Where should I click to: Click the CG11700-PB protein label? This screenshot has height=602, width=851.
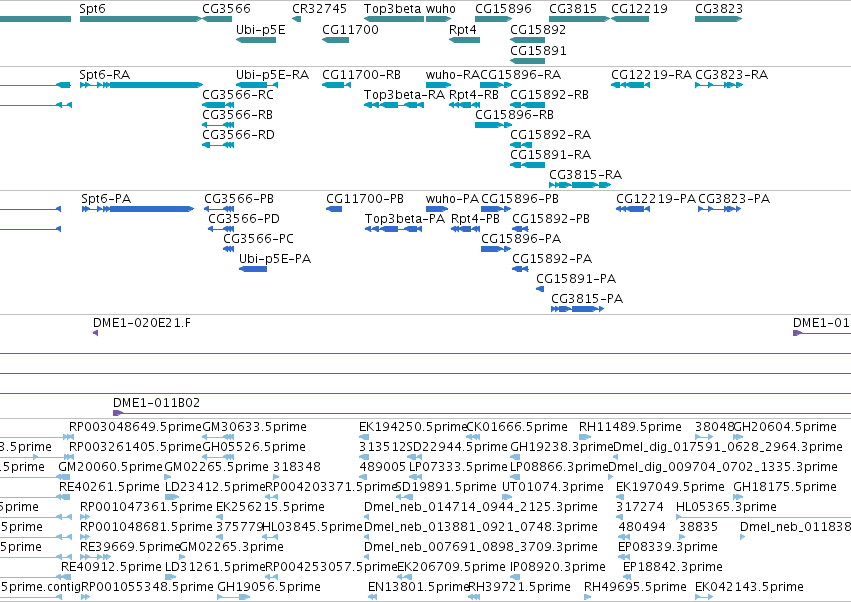pyautogui.click(x=365, y=199)
